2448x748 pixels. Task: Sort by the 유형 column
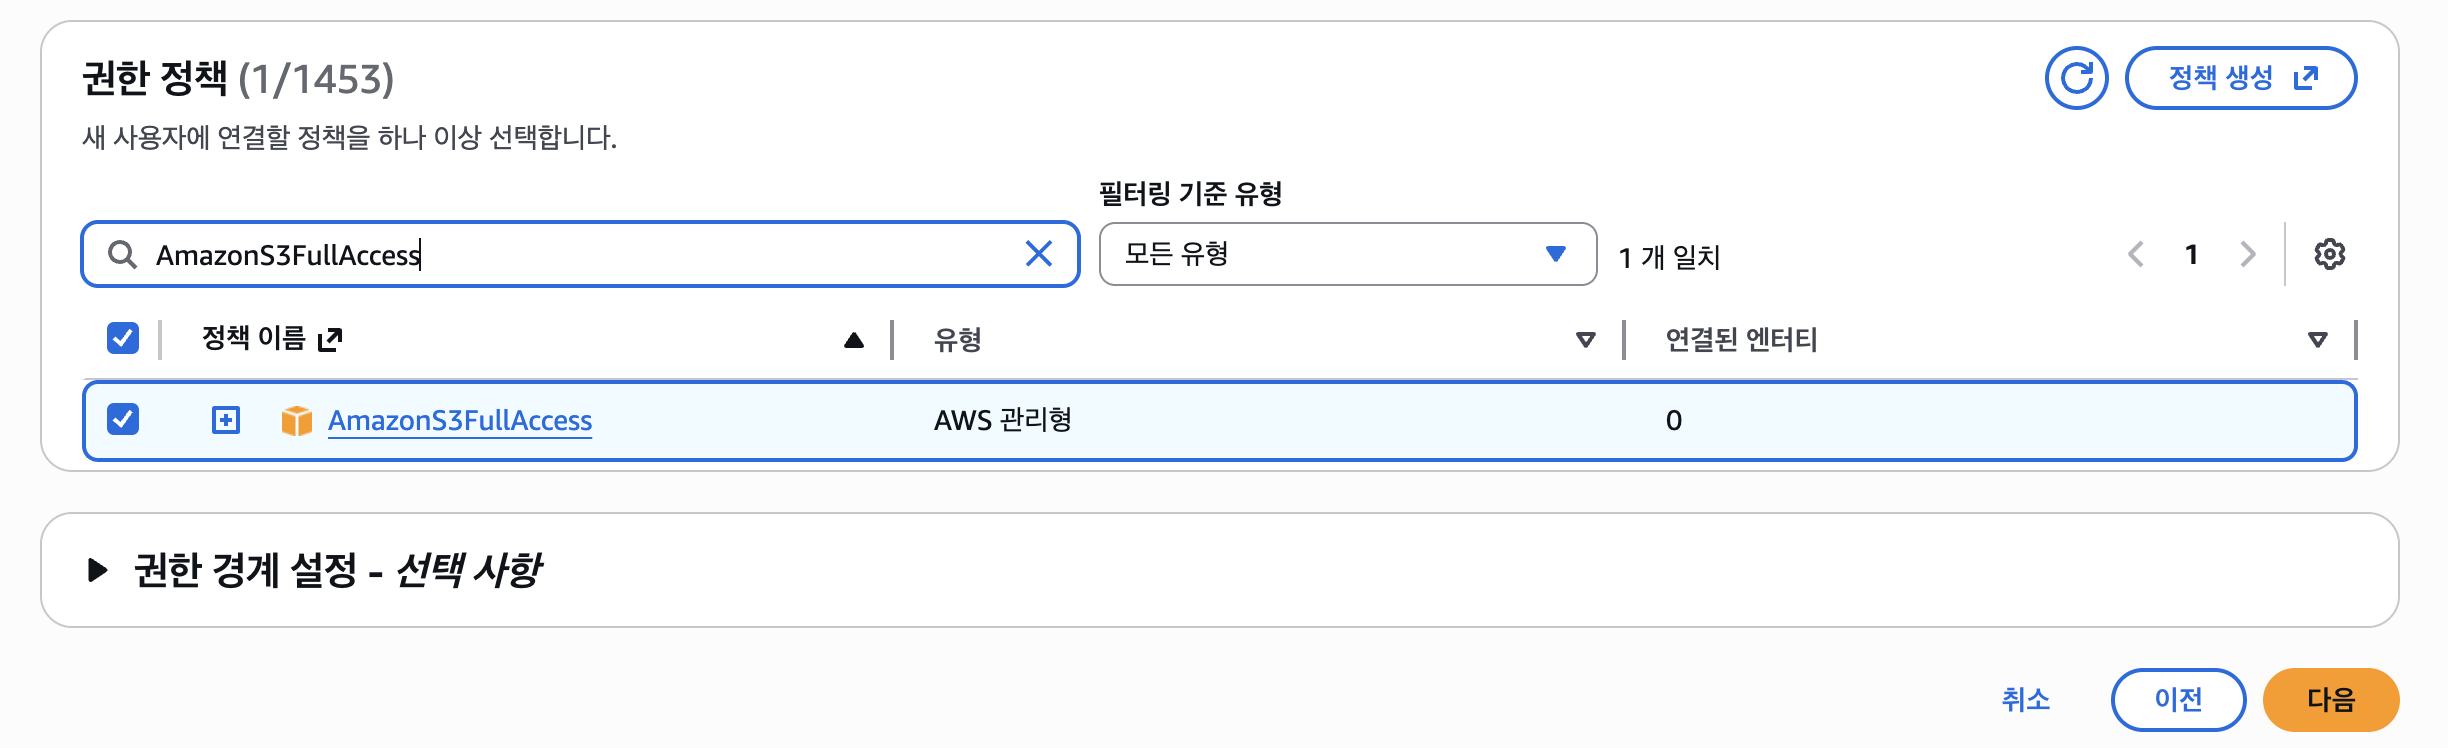pos(1585,340)
